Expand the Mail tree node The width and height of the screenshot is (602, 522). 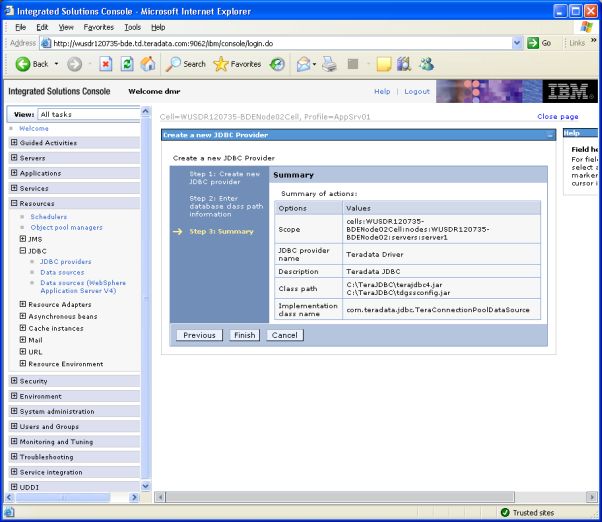point(23,340)
